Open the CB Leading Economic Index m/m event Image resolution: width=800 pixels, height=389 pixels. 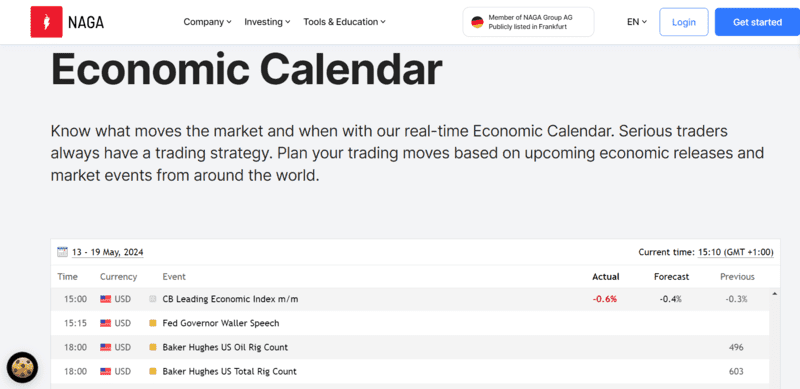pos(230,299)
